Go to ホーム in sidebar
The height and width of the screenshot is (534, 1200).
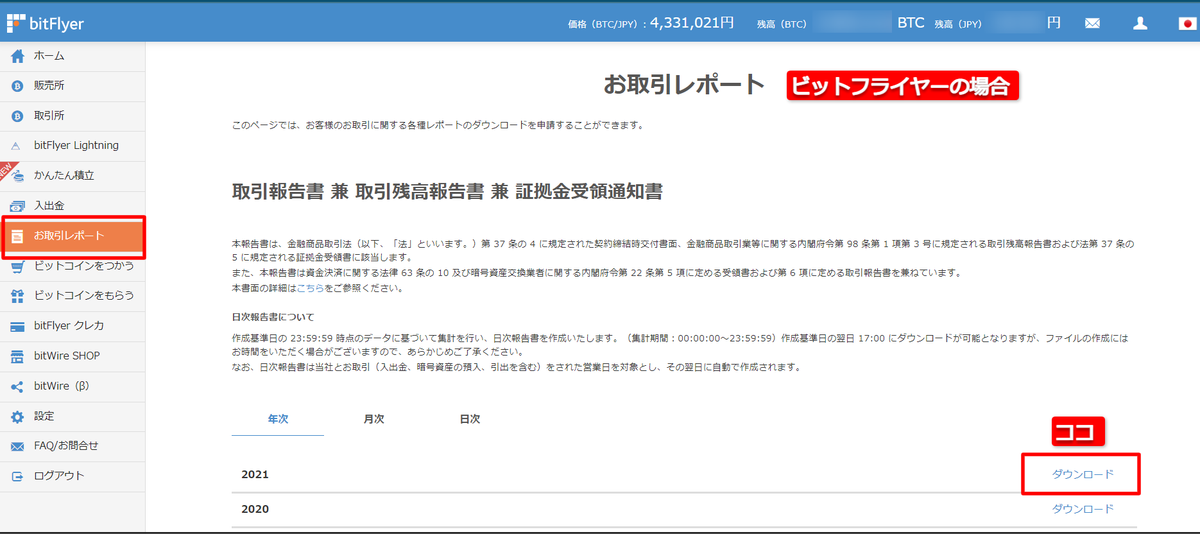click(x=49, y=56)
